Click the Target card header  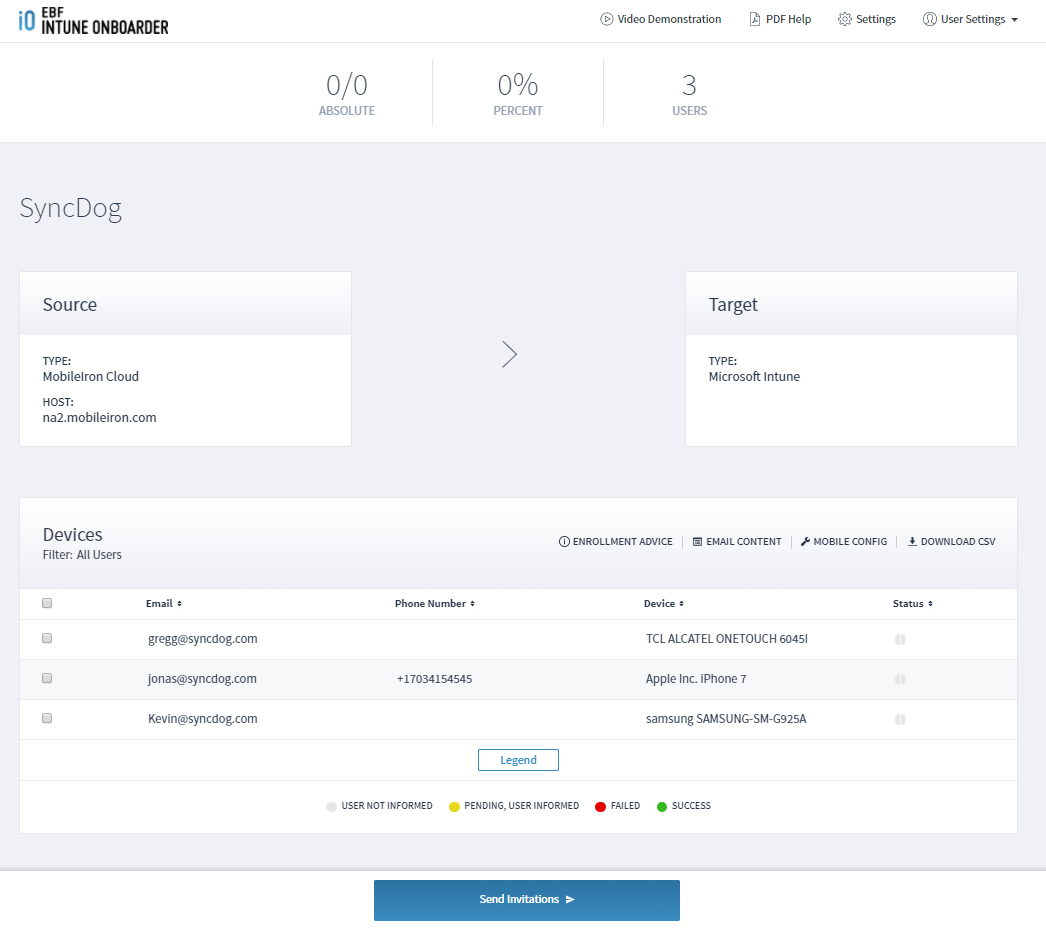point(851,304)
